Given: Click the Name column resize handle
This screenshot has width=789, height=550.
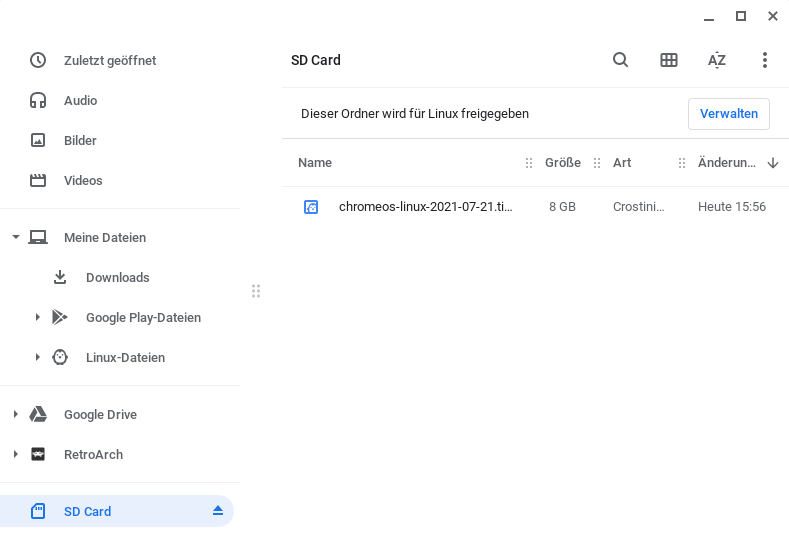Looking at the screenshot, I should click(529, 163).
